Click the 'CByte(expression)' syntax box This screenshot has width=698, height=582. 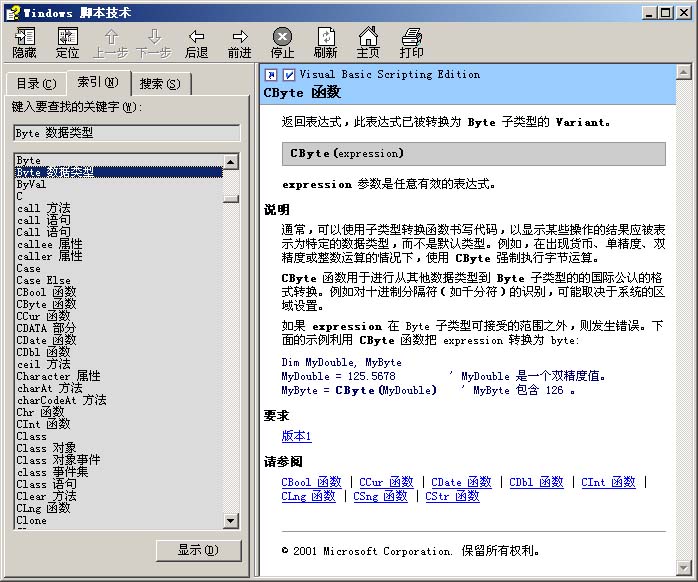(474, 154)
